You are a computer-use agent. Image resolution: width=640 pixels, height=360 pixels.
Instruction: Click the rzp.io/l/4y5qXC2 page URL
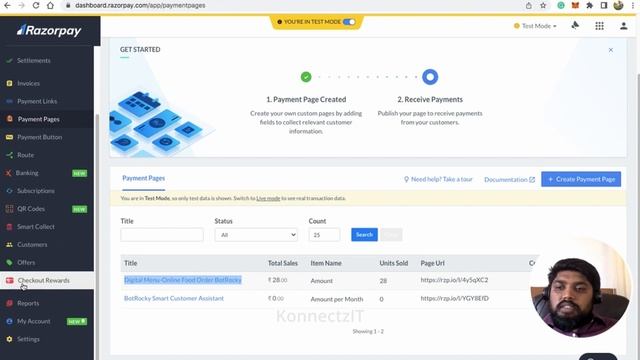454,280
